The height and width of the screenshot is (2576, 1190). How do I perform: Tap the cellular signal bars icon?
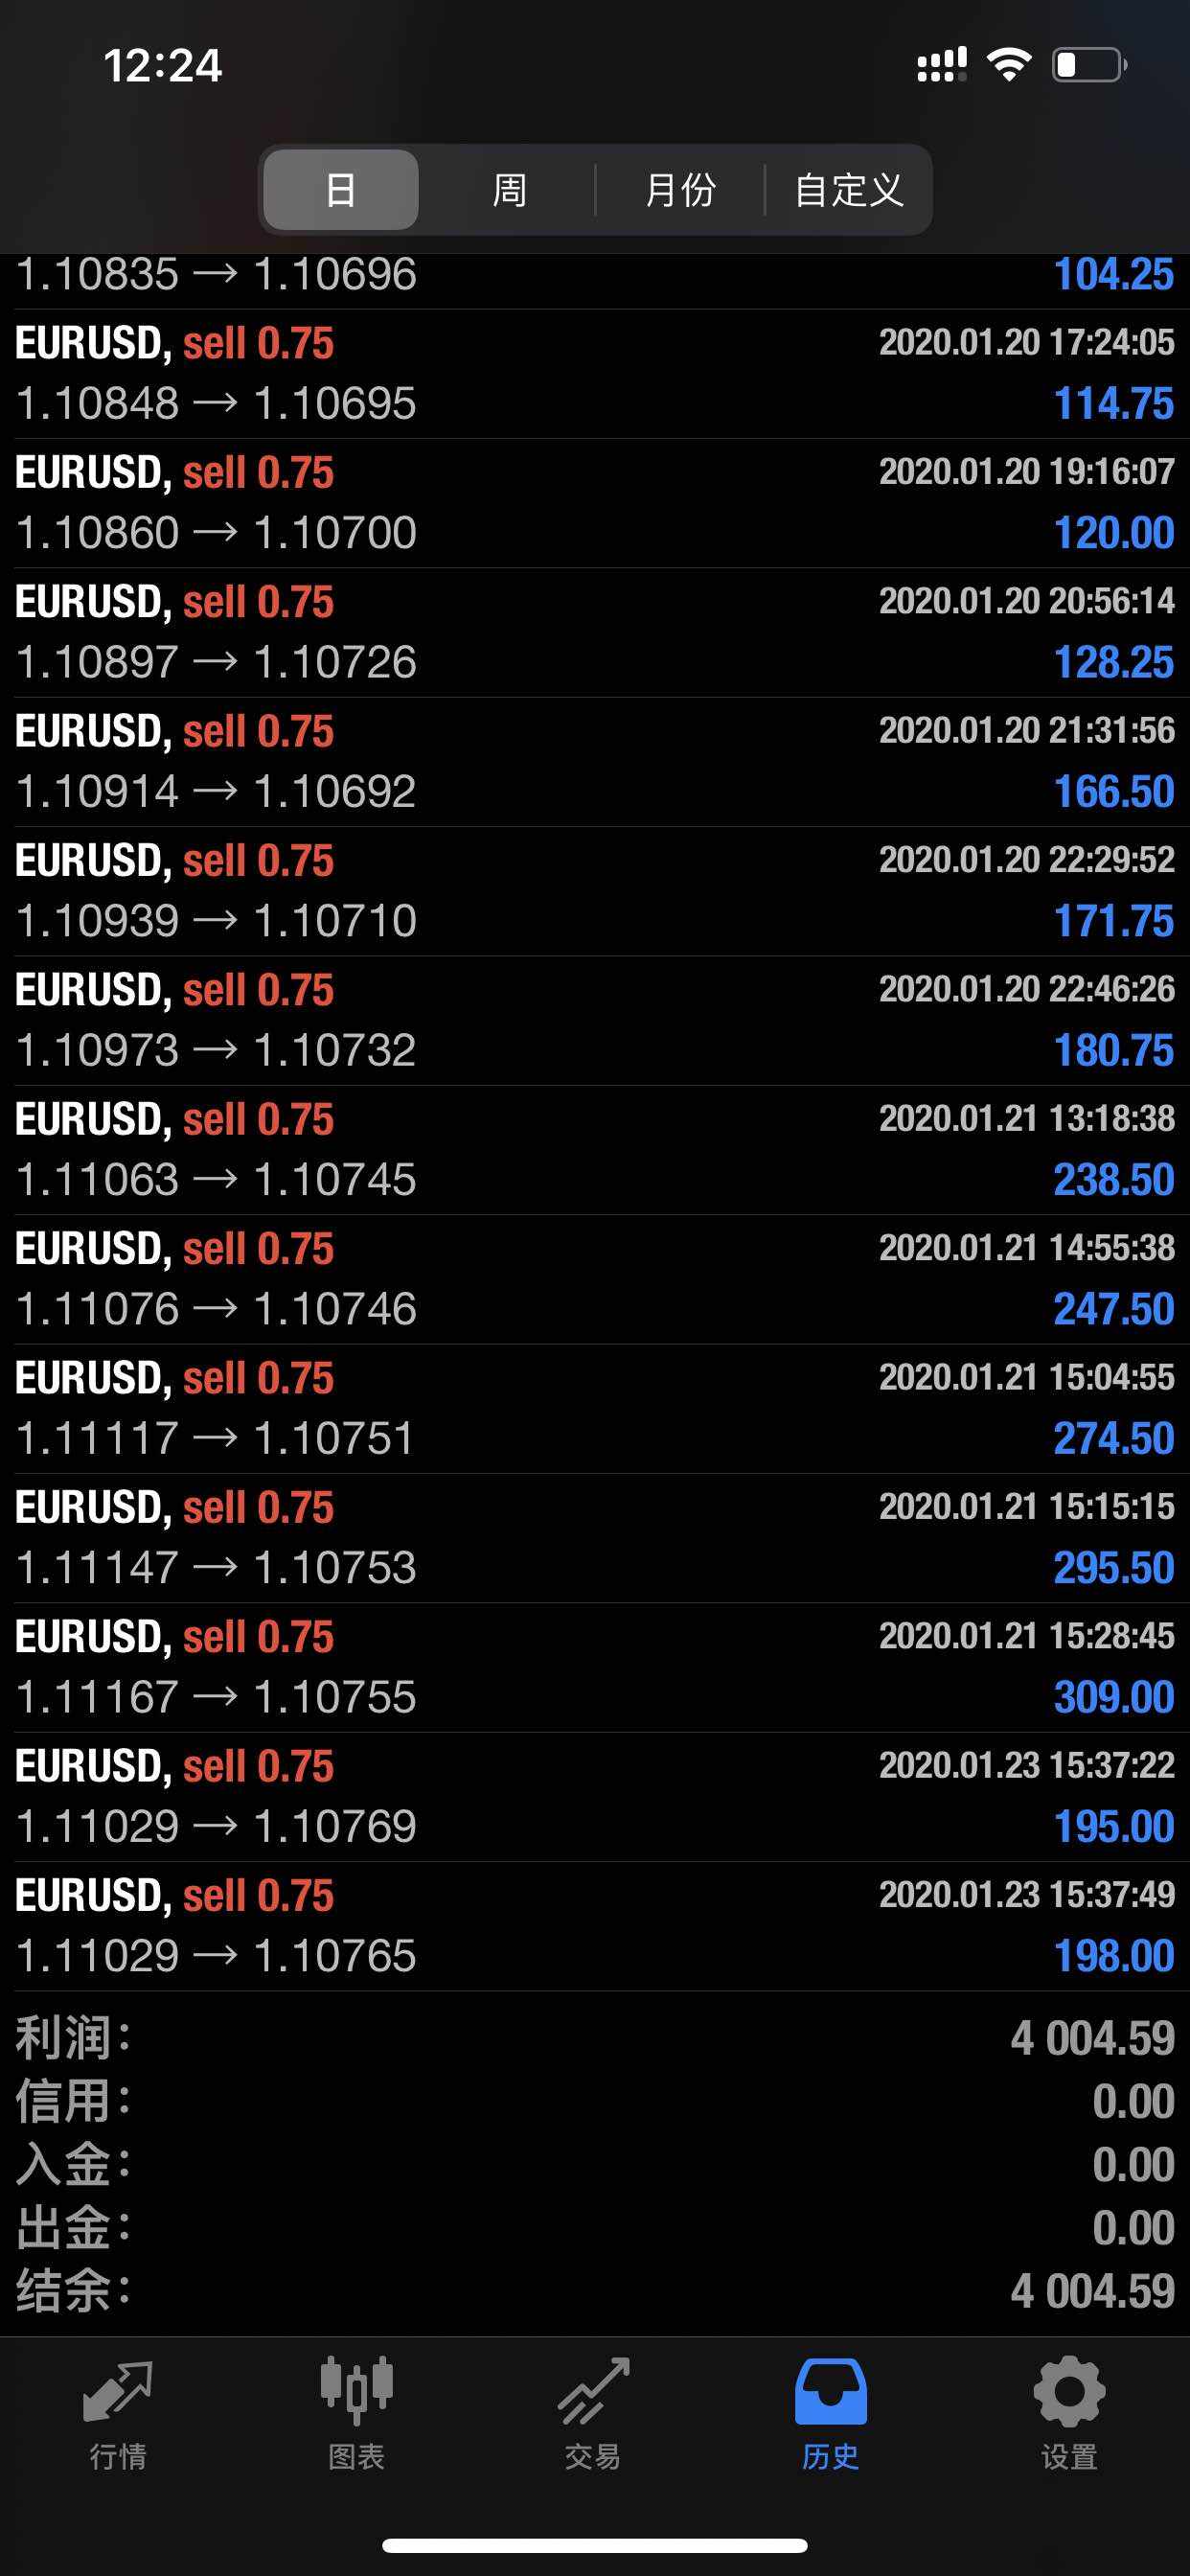[x=941, y=65]
